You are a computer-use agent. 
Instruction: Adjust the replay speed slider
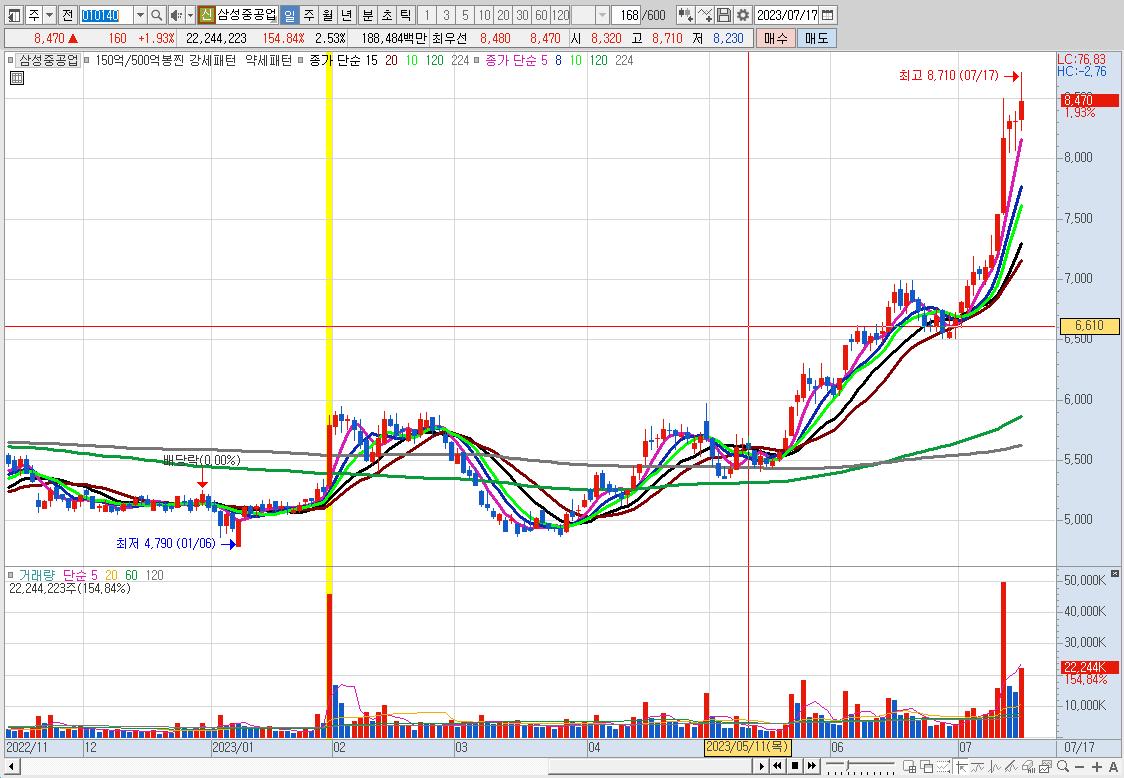[x=859, y=766]
